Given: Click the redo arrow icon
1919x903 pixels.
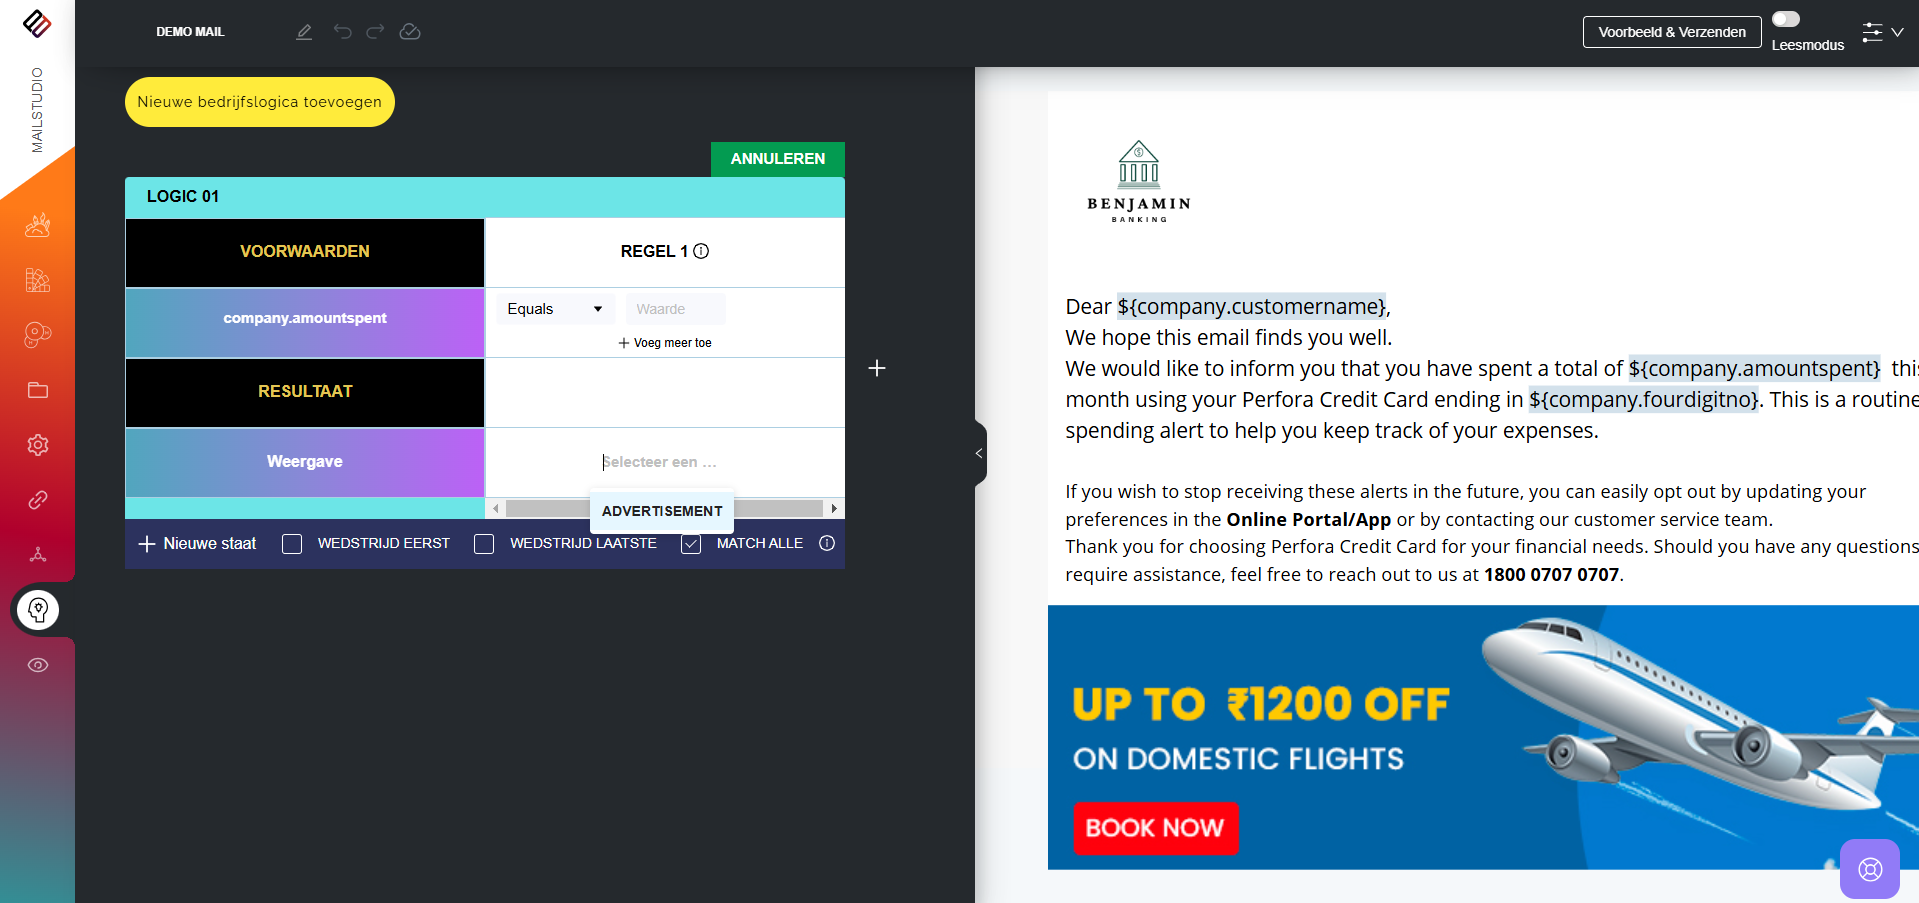Looking at the screenshot, I should click(x=375, y=32).
